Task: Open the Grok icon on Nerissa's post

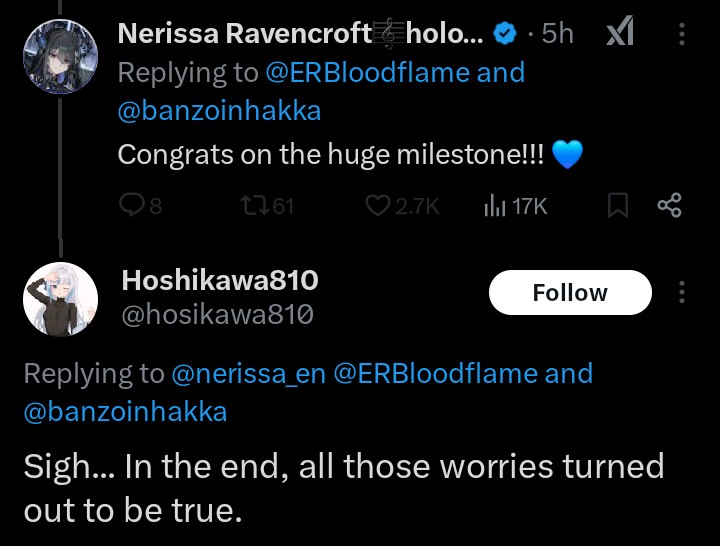Action: 620,34
